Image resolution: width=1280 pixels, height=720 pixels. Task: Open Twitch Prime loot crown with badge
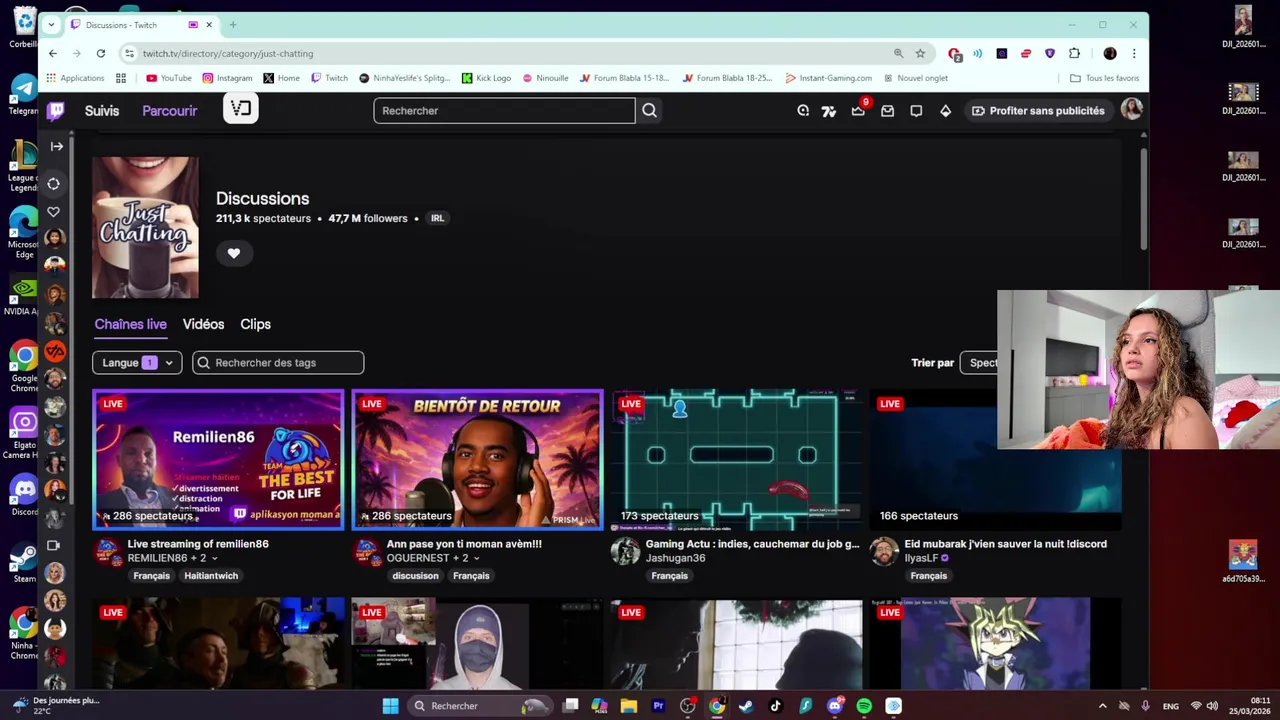(x=859, y=110)
